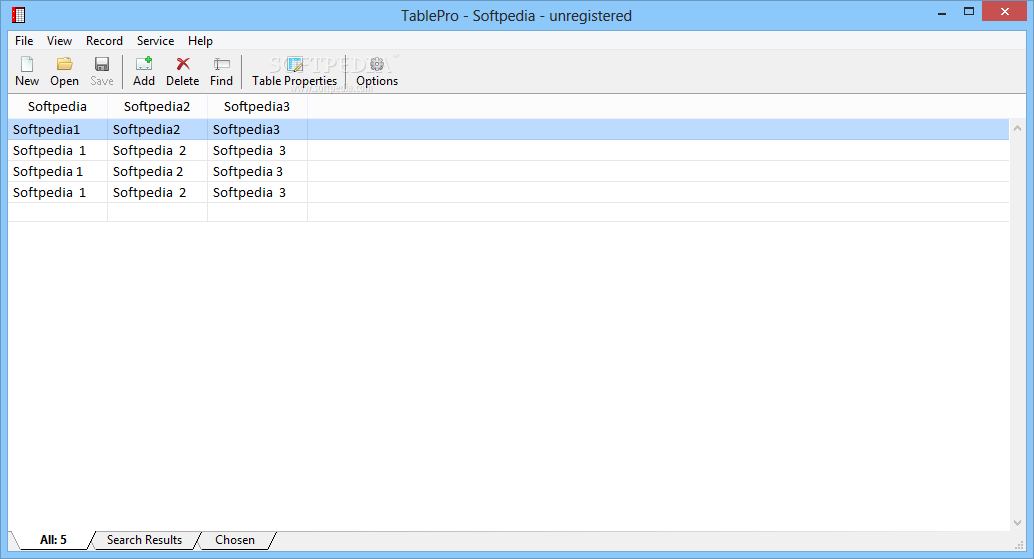The height and width of the screenshot is (559, 1034).
Task: Switch to the All: 5 tab
Action: click(x=53, y=540)
